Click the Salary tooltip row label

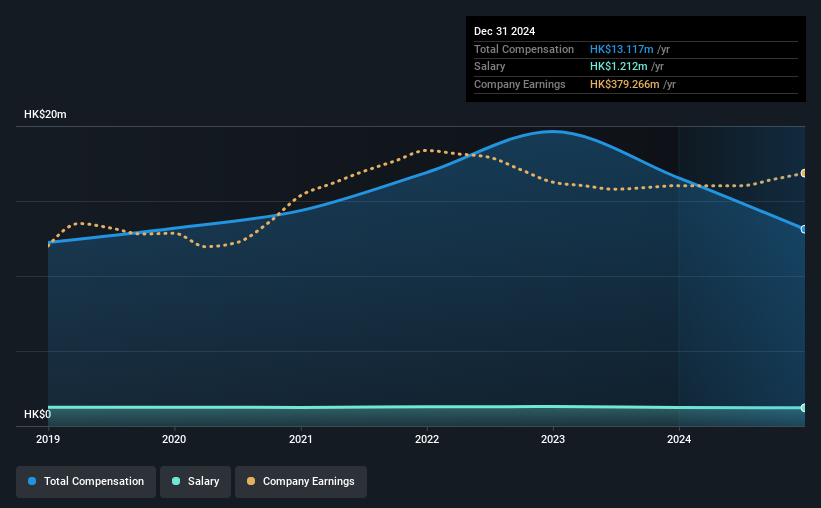point(490,67)
